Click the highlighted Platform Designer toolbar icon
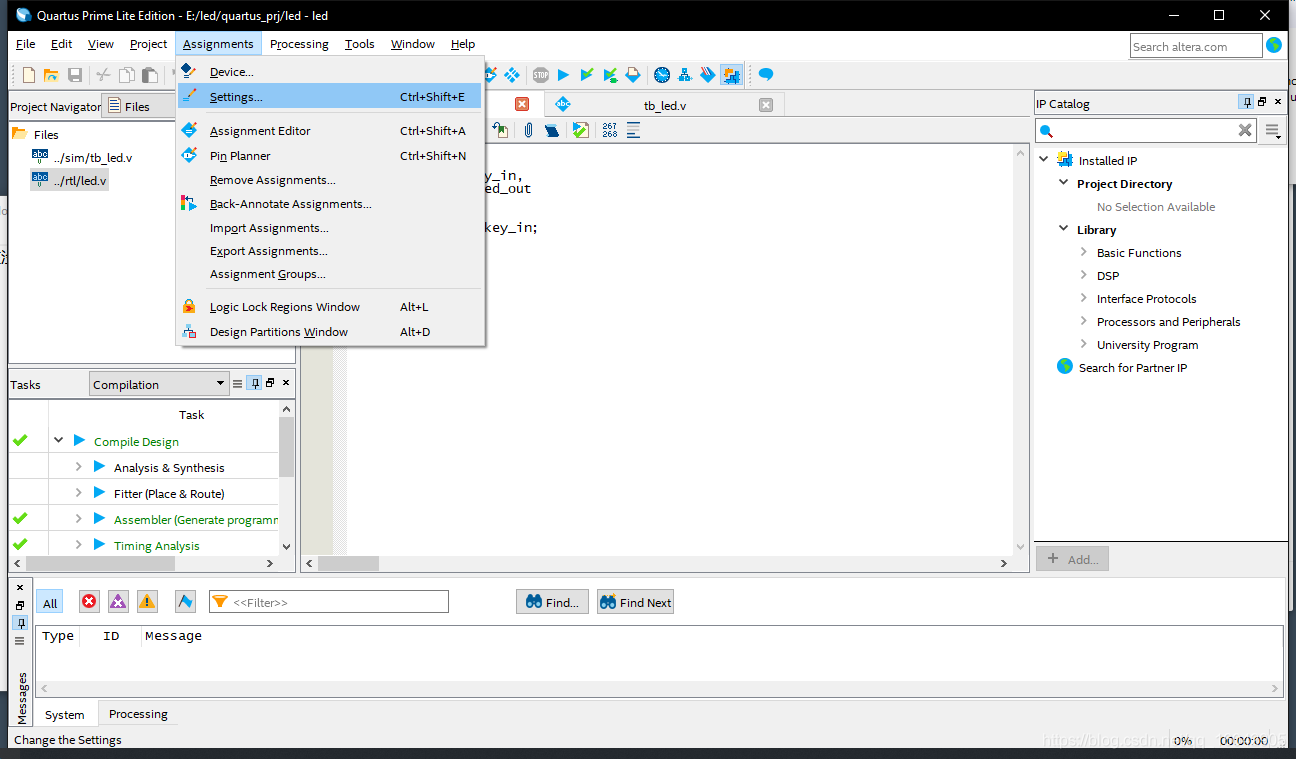 pos(731,75)
